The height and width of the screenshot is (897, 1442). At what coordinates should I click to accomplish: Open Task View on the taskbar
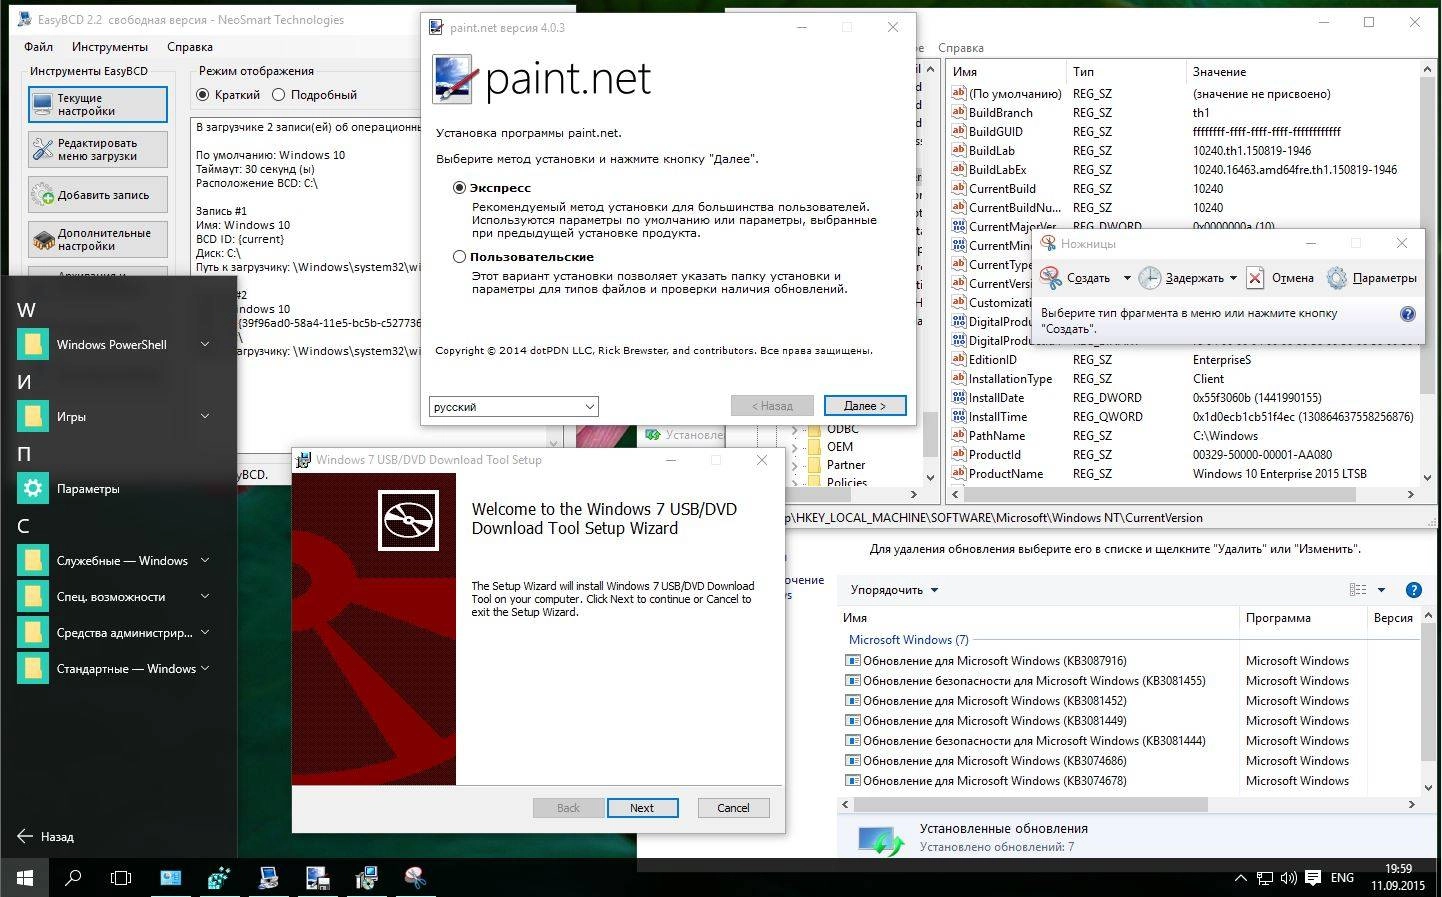coord(121,878)
